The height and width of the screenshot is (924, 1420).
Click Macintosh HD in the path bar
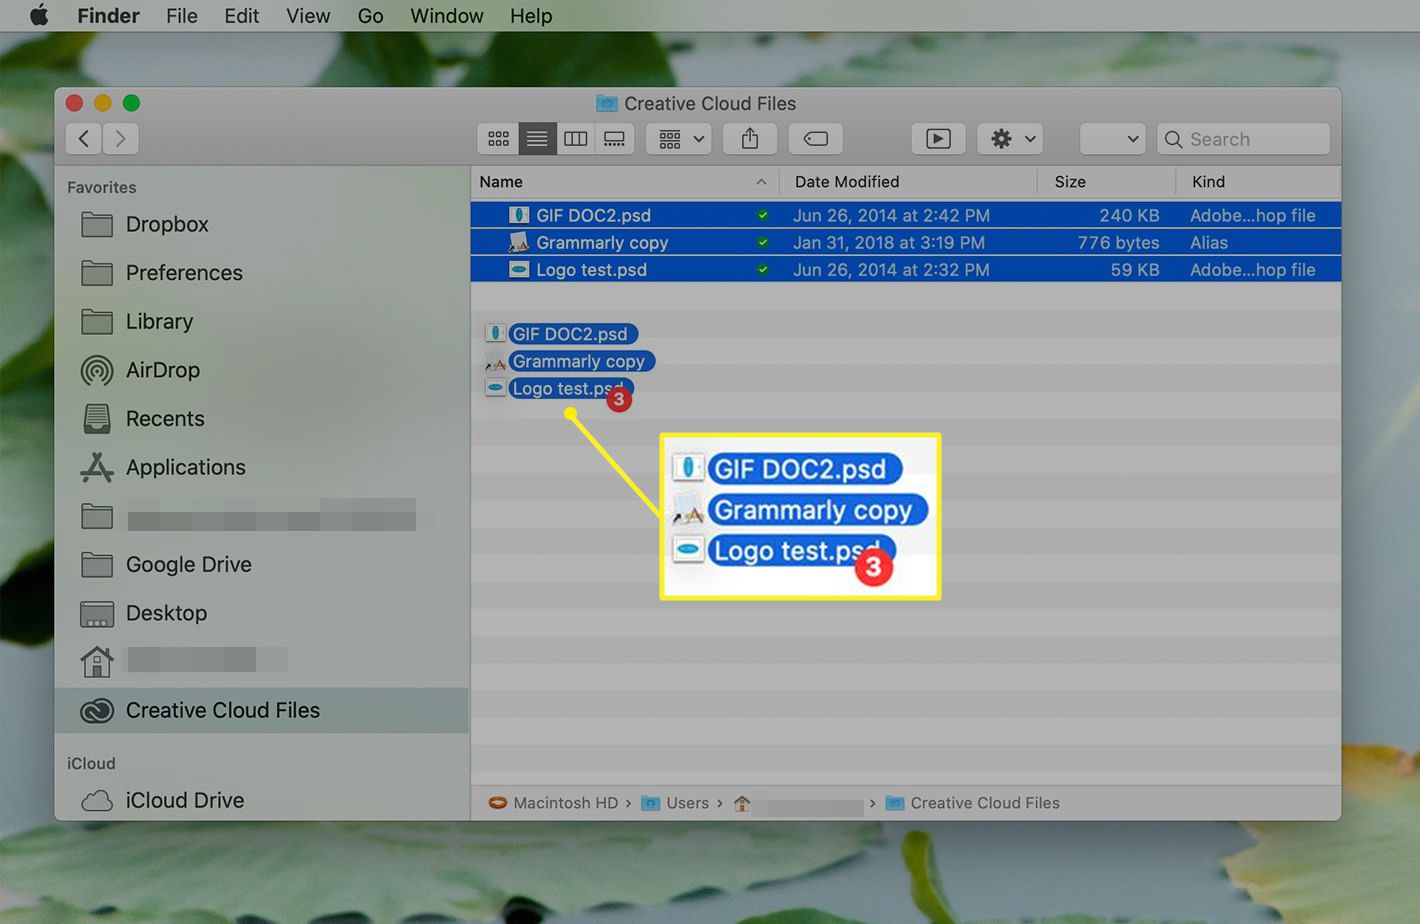pyautogui.click(x=553, y=803)
